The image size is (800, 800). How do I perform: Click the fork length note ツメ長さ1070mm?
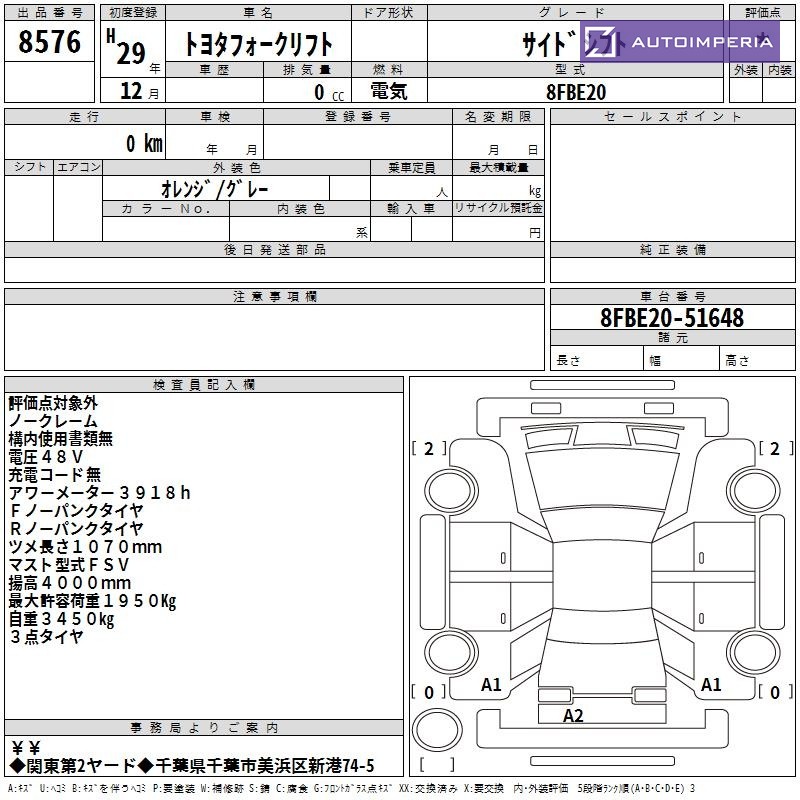coord(85,547)
